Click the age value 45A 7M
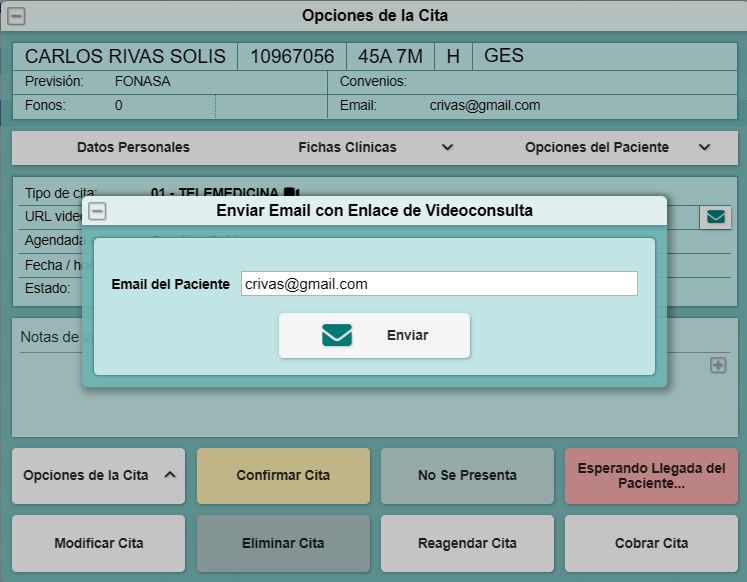 [x=390, y=56]
